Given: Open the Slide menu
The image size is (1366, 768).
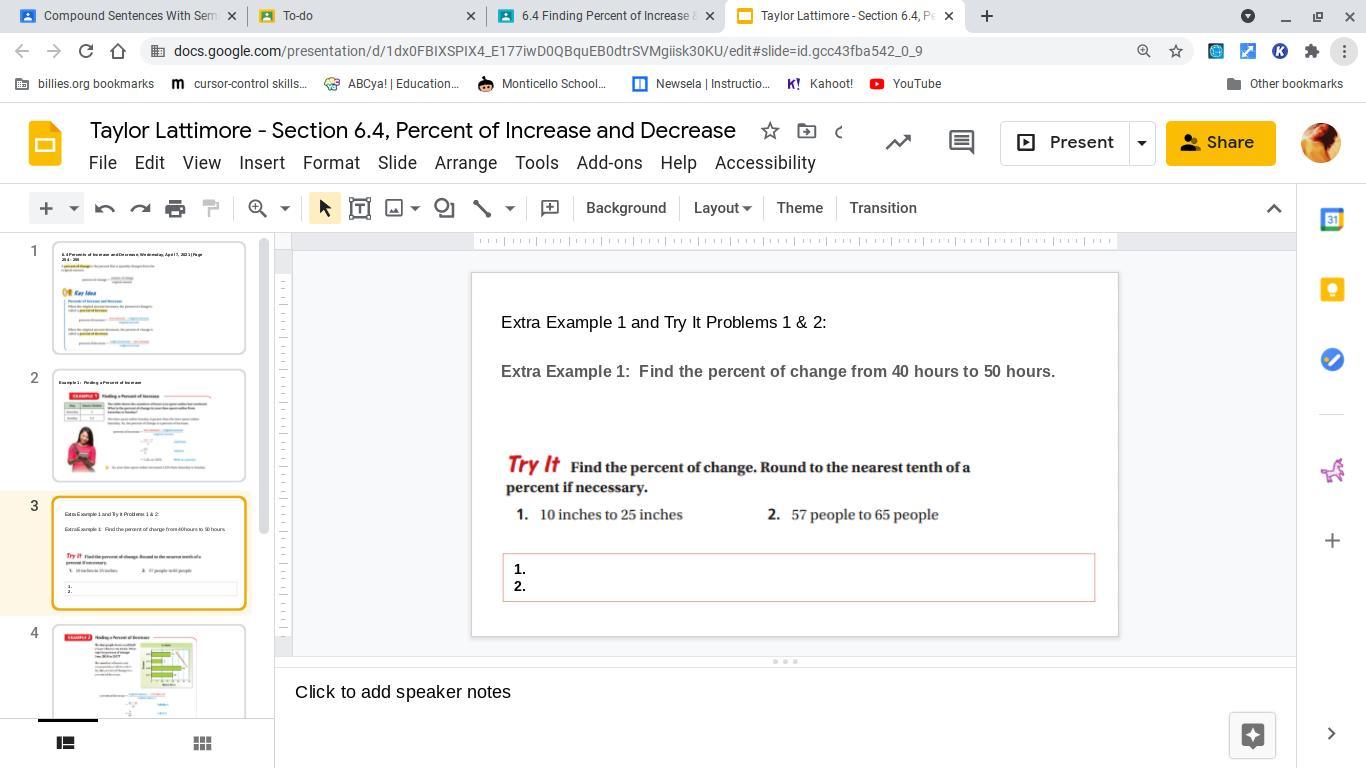Looking at the screenshot, I should (397, 163).
